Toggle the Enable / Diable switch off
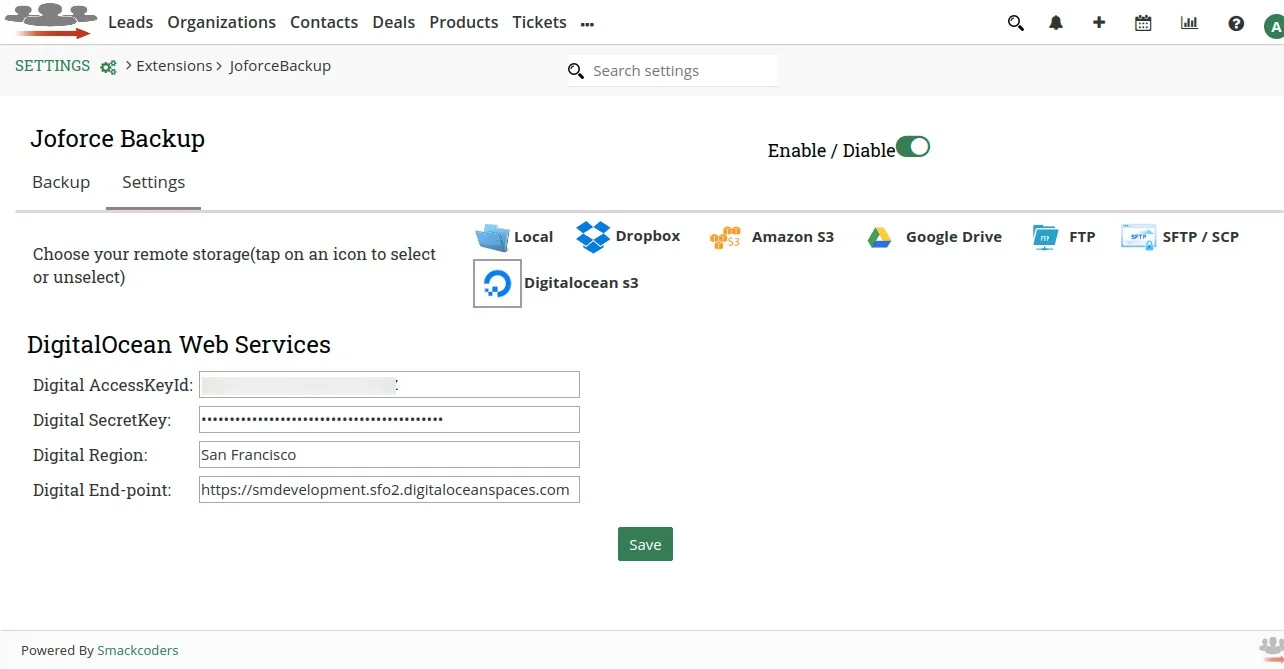 click(912, 146)
